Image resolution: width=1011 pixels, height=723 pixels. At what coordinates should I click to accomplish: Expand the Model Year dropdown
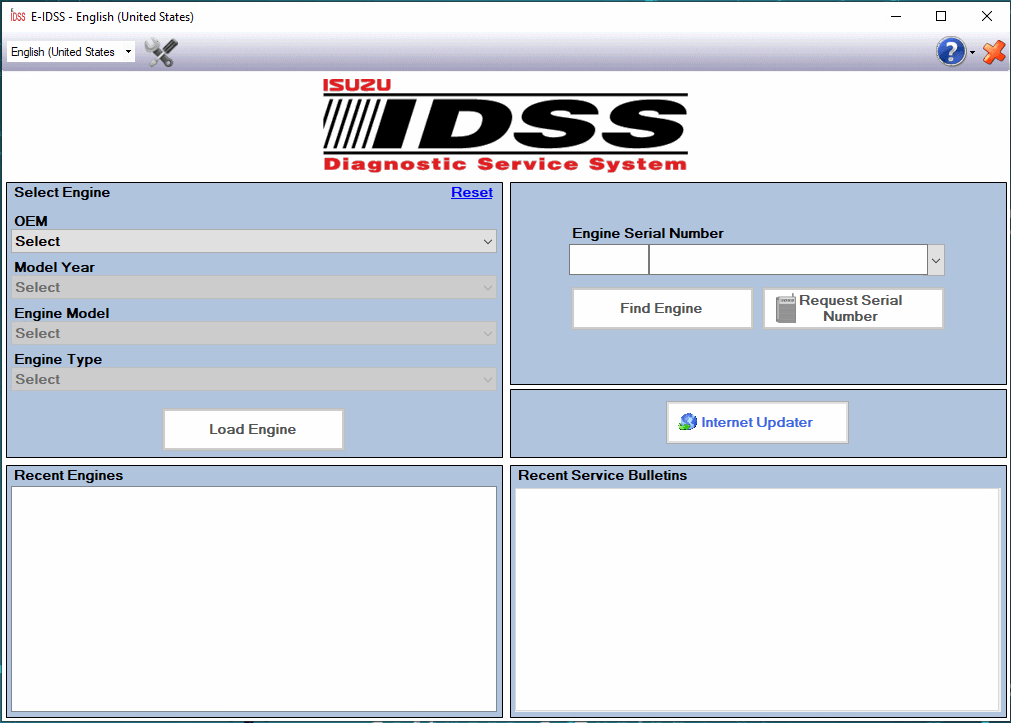pos(253,287)
